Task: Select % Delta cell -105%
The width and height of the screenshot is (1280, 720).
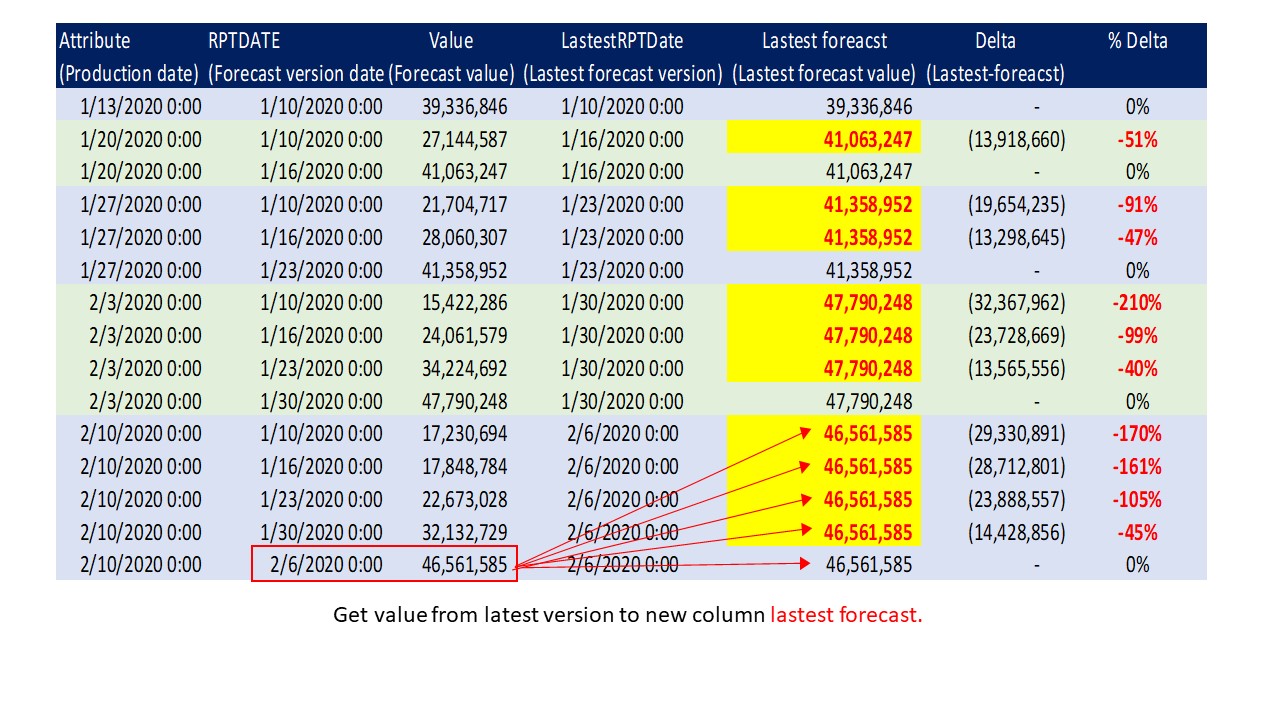Action: tap(1137, 500)
